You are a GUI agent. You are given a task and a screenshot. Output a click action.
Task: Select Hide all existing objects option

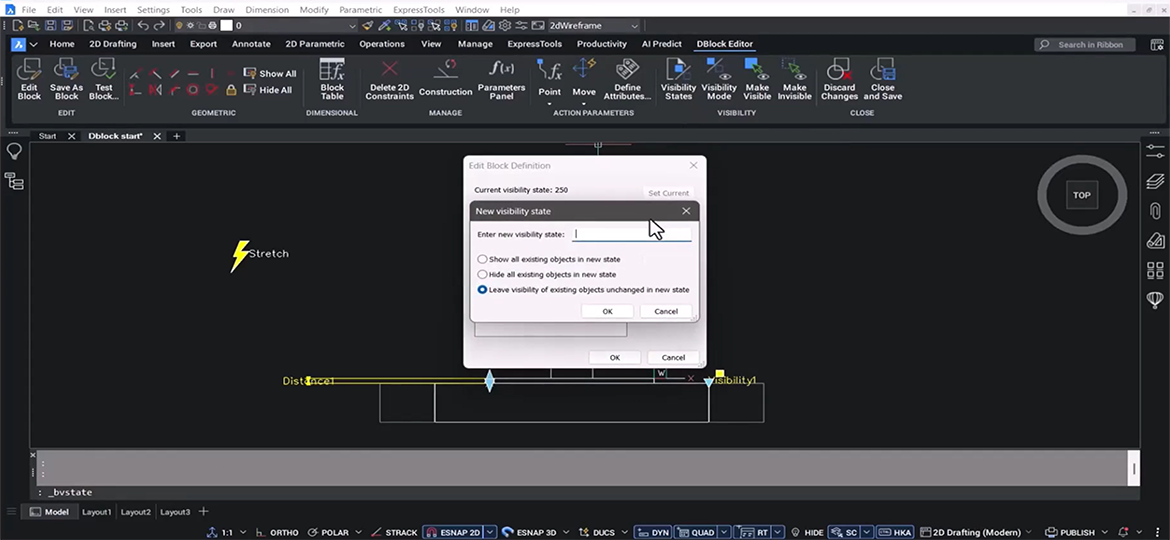(483, 274)
